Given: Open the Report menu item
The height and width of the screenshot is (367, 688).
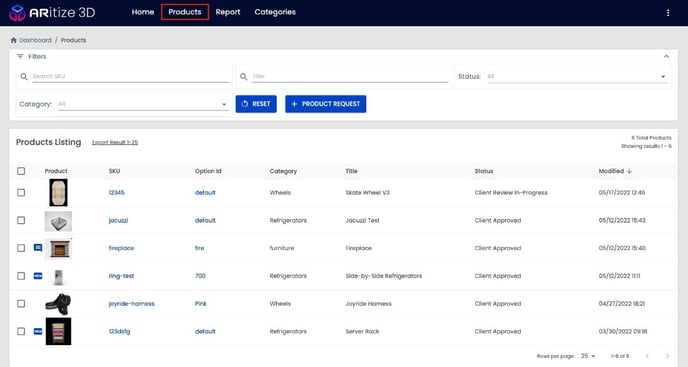Looking at the screenshot, I should [x=228, y=12].
